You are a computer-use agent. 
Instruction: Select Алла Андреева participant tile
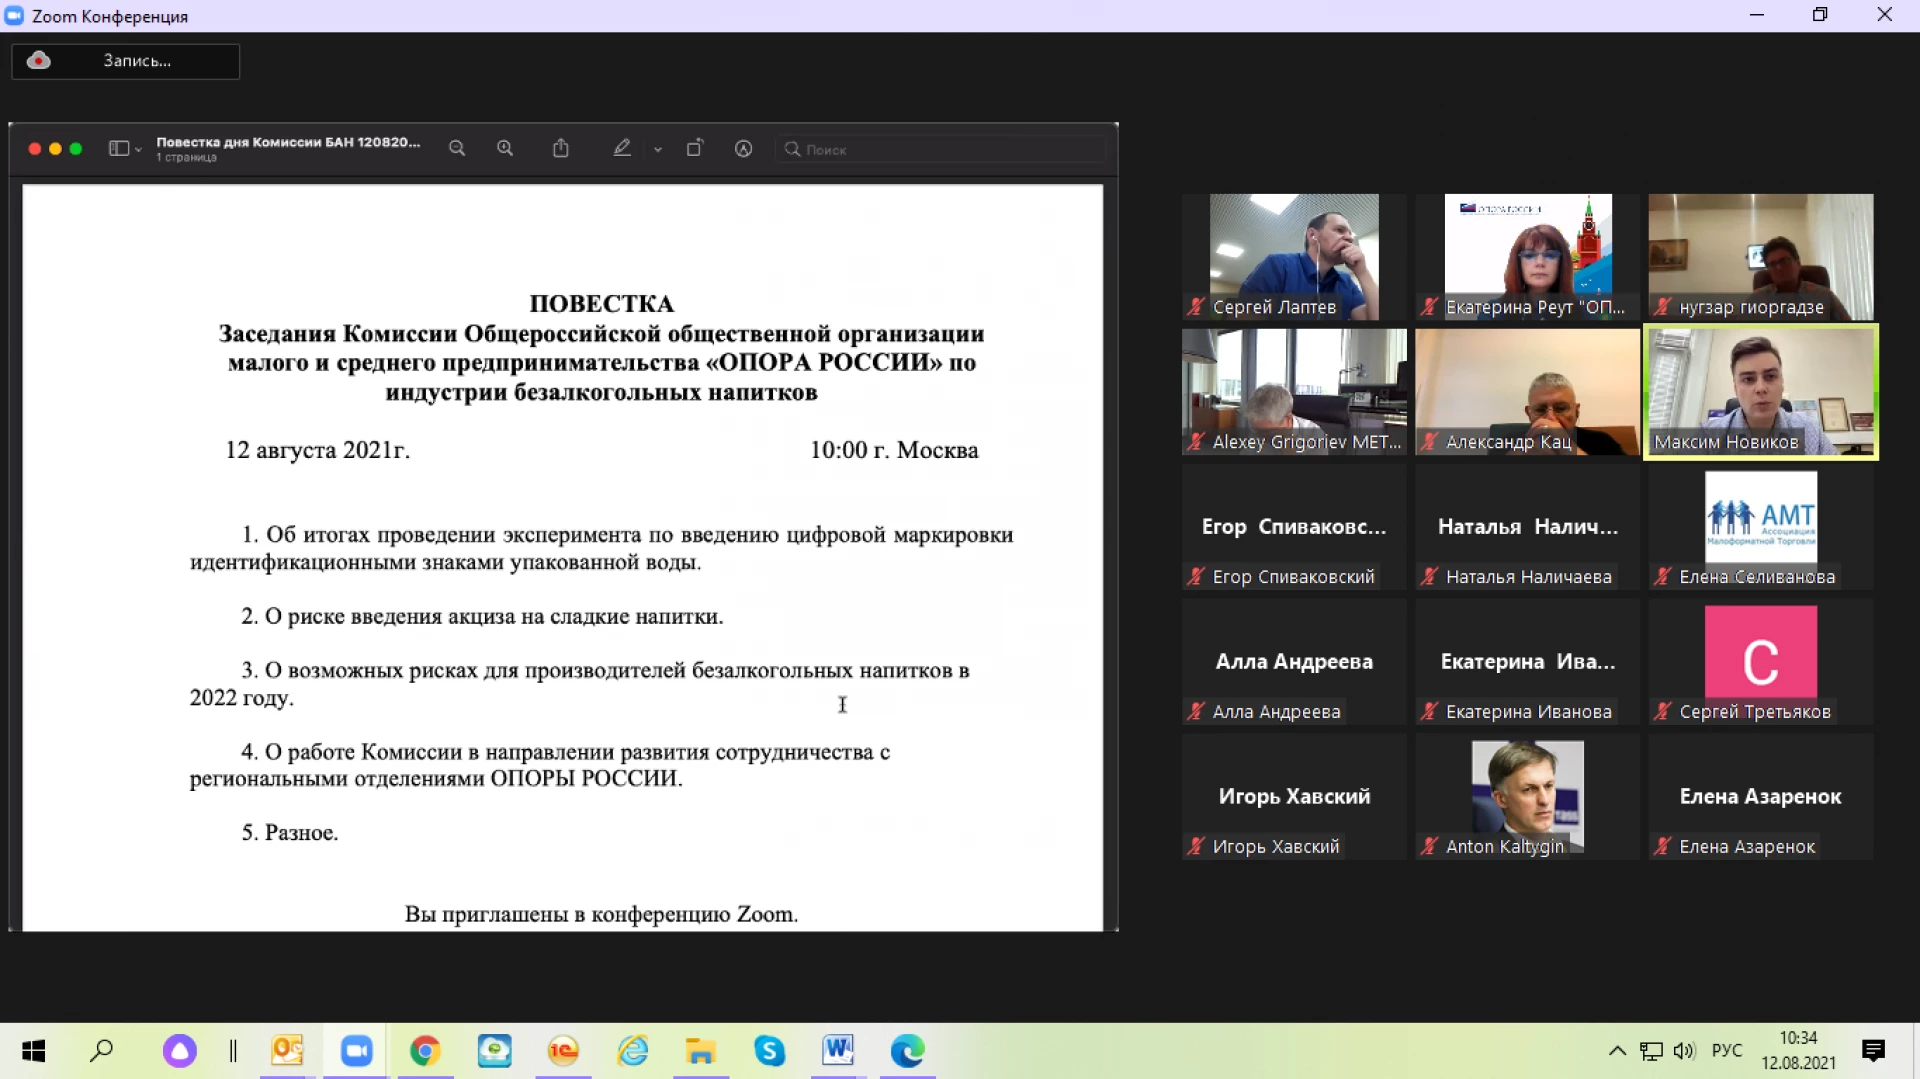[x=1294, y=662]
